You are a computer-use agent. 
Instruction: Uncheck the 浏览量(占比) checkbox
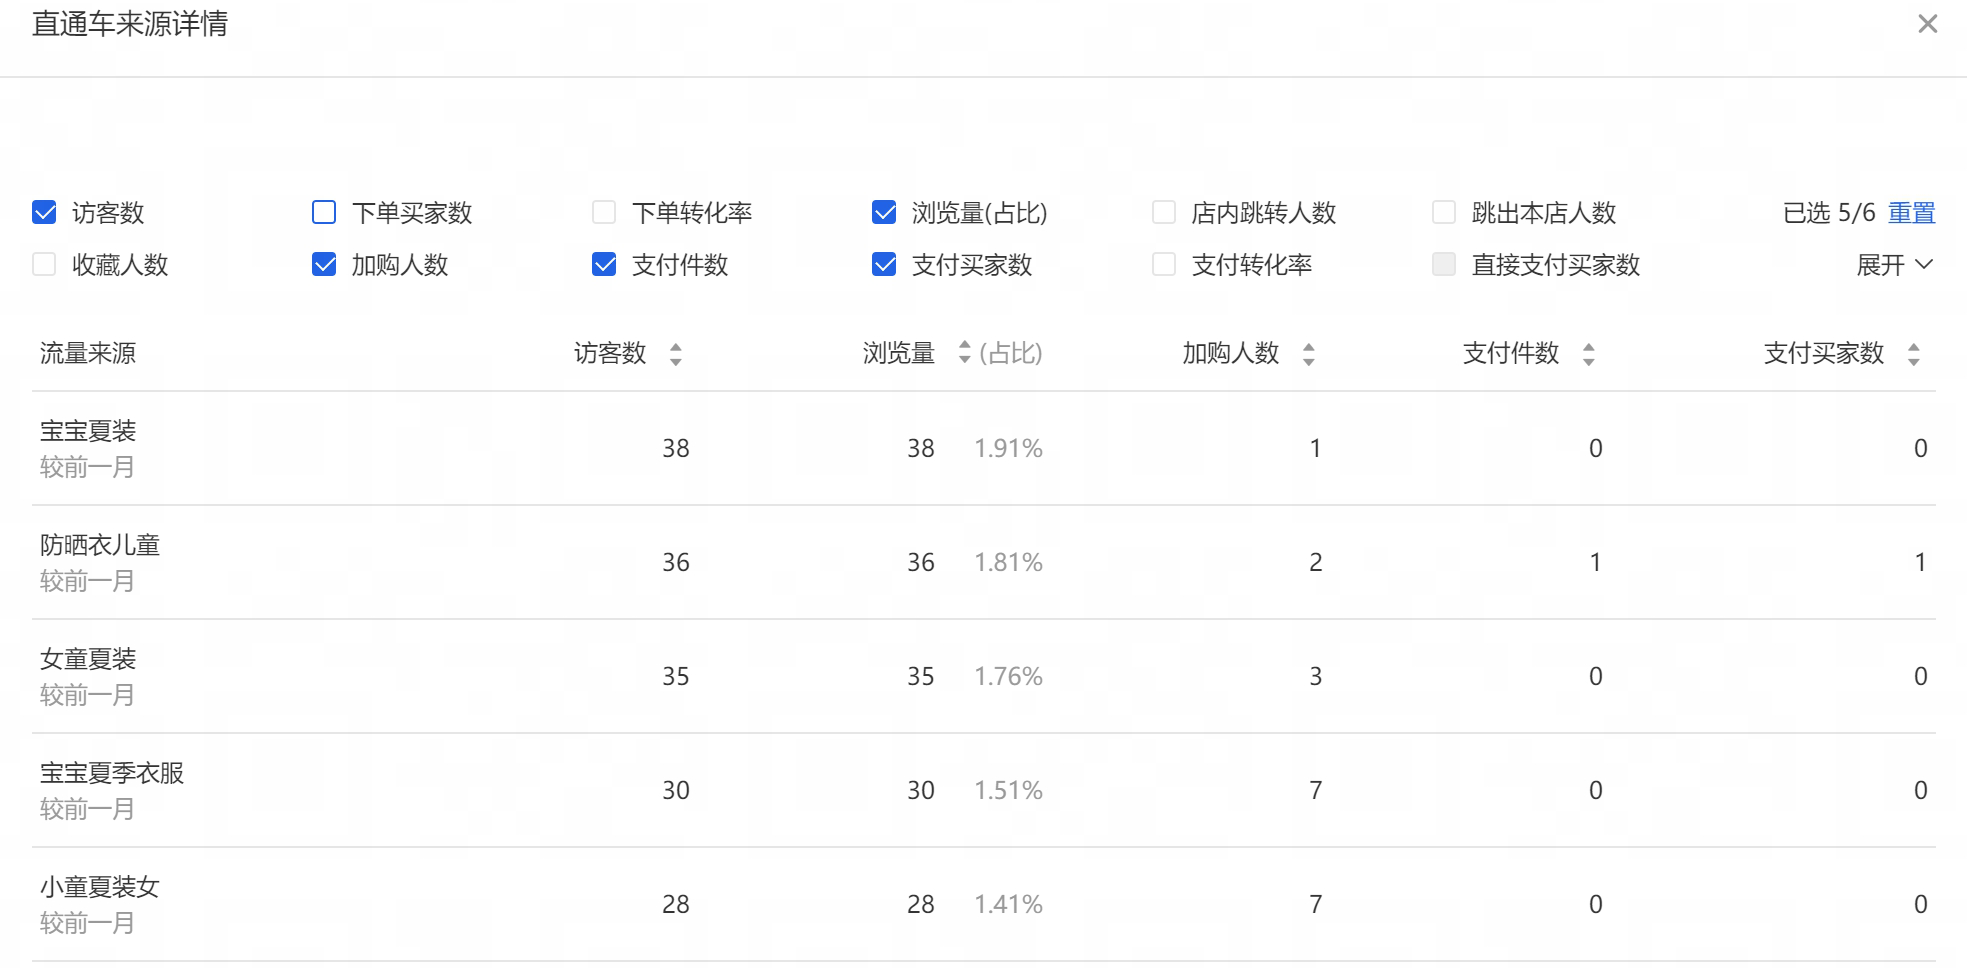(x=884, y=212)
